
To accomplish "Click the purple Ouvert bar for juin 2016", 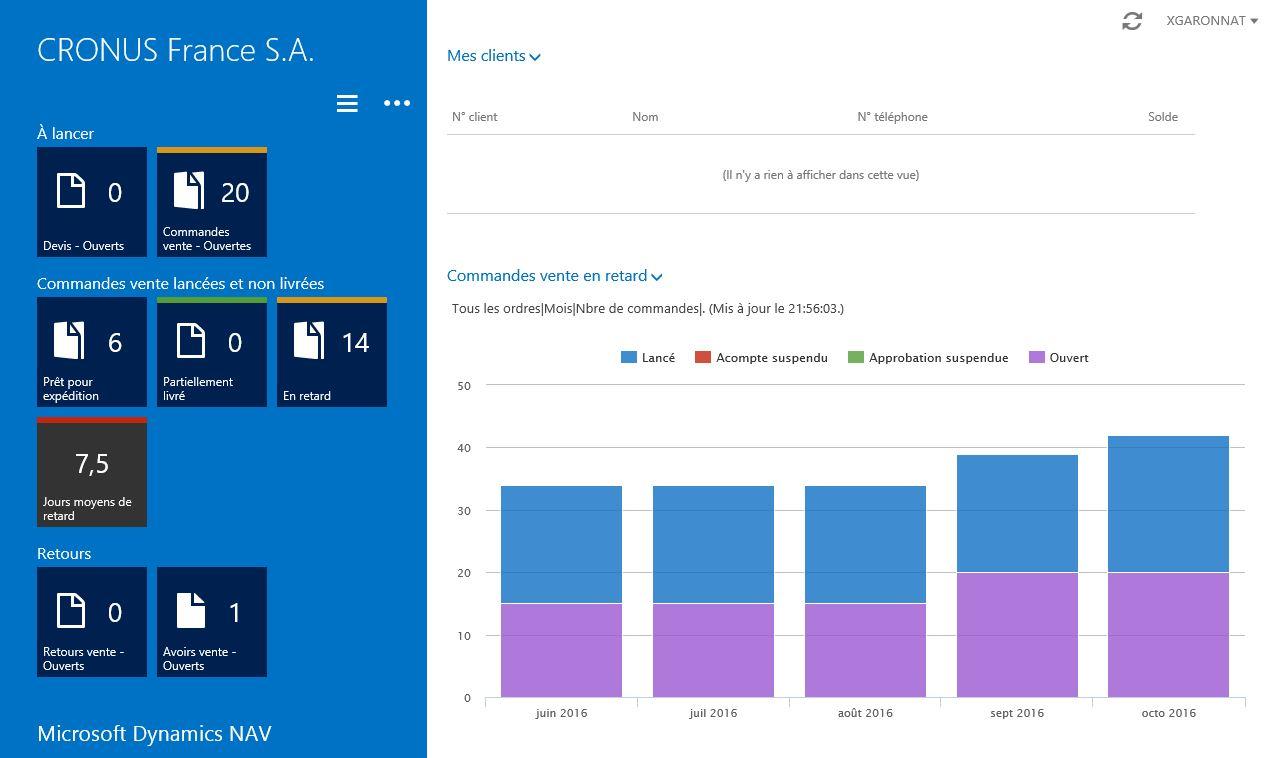I will coord(561,651).
